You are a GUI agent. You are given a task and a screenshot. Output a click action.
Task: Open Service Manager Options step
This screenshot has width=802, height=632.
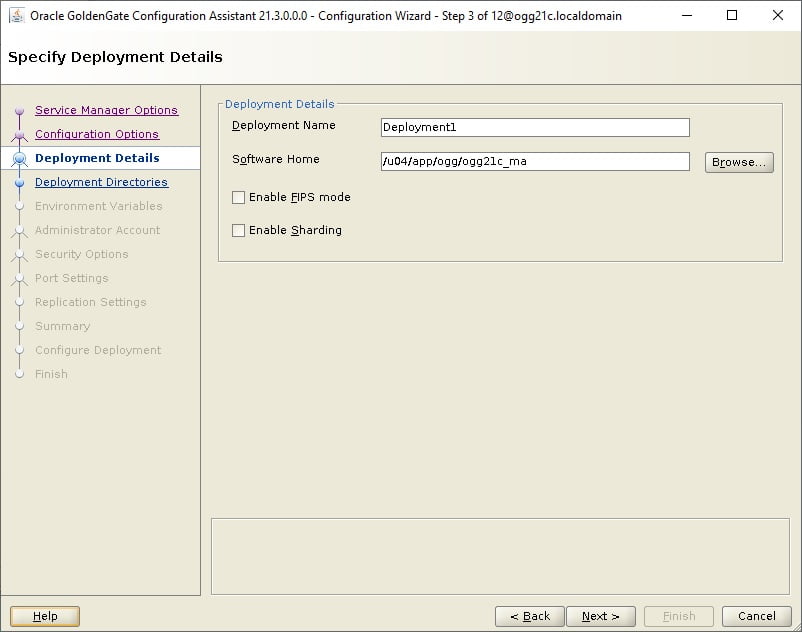(x=106, y=110)
